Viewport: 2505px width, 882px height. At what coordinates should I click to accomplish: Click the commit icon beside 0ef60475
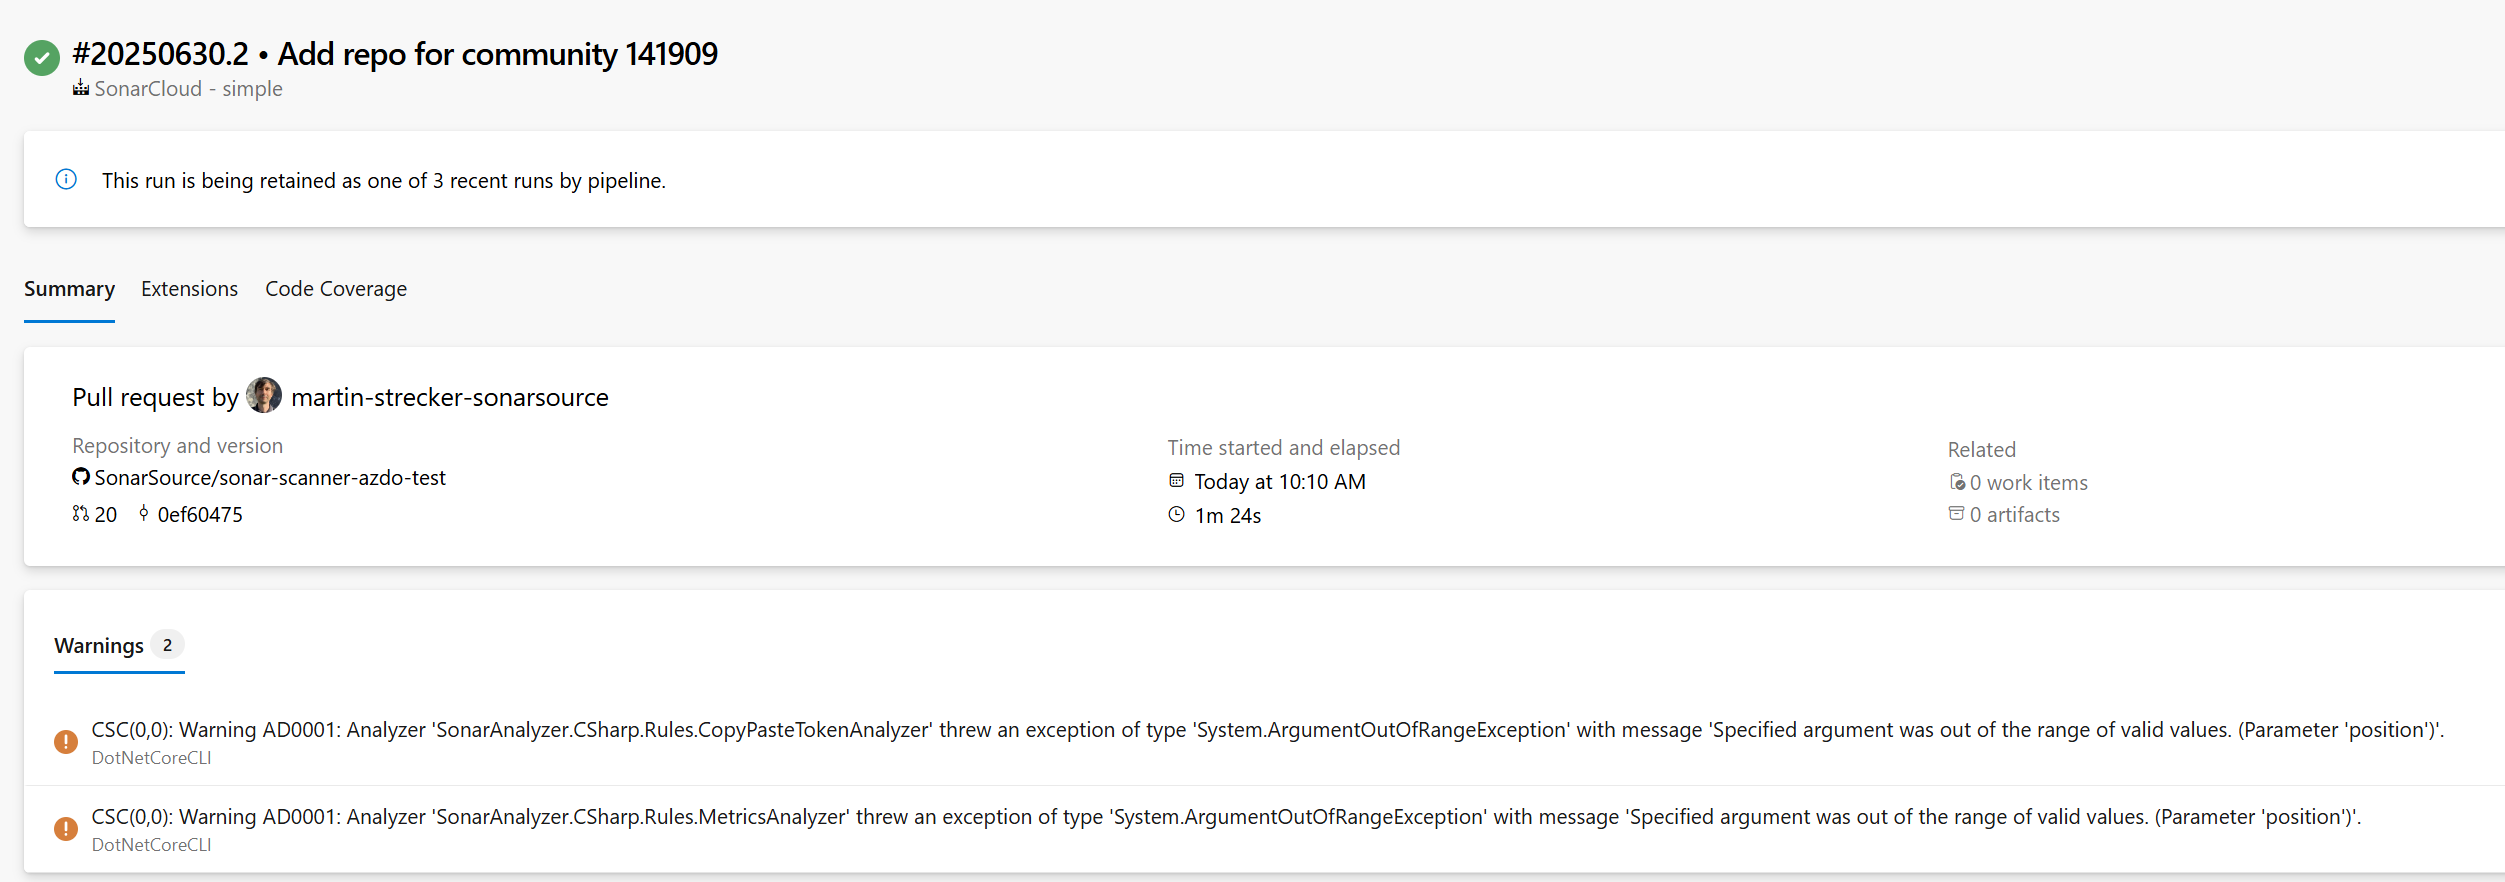[144, 514]
